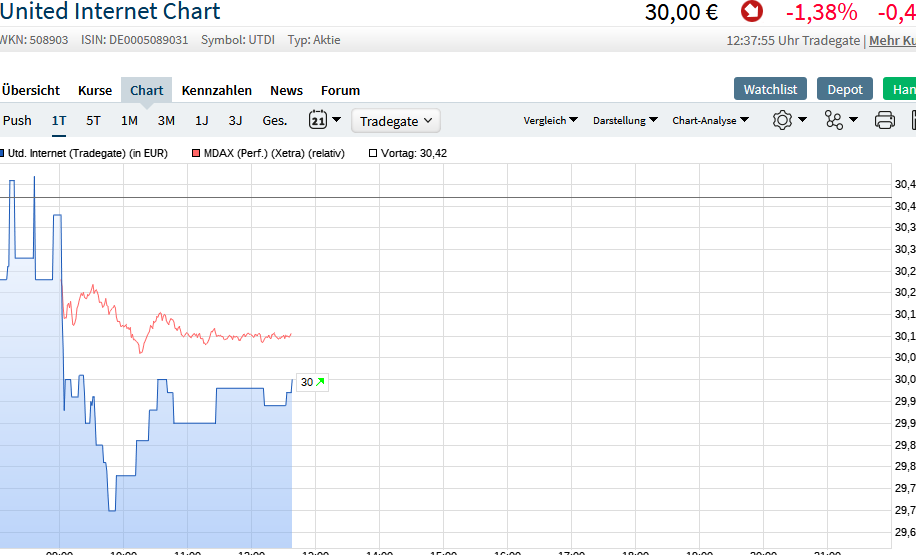Open the calendar date picker icon
Screen dimensions: 916x555
point(318,120)
